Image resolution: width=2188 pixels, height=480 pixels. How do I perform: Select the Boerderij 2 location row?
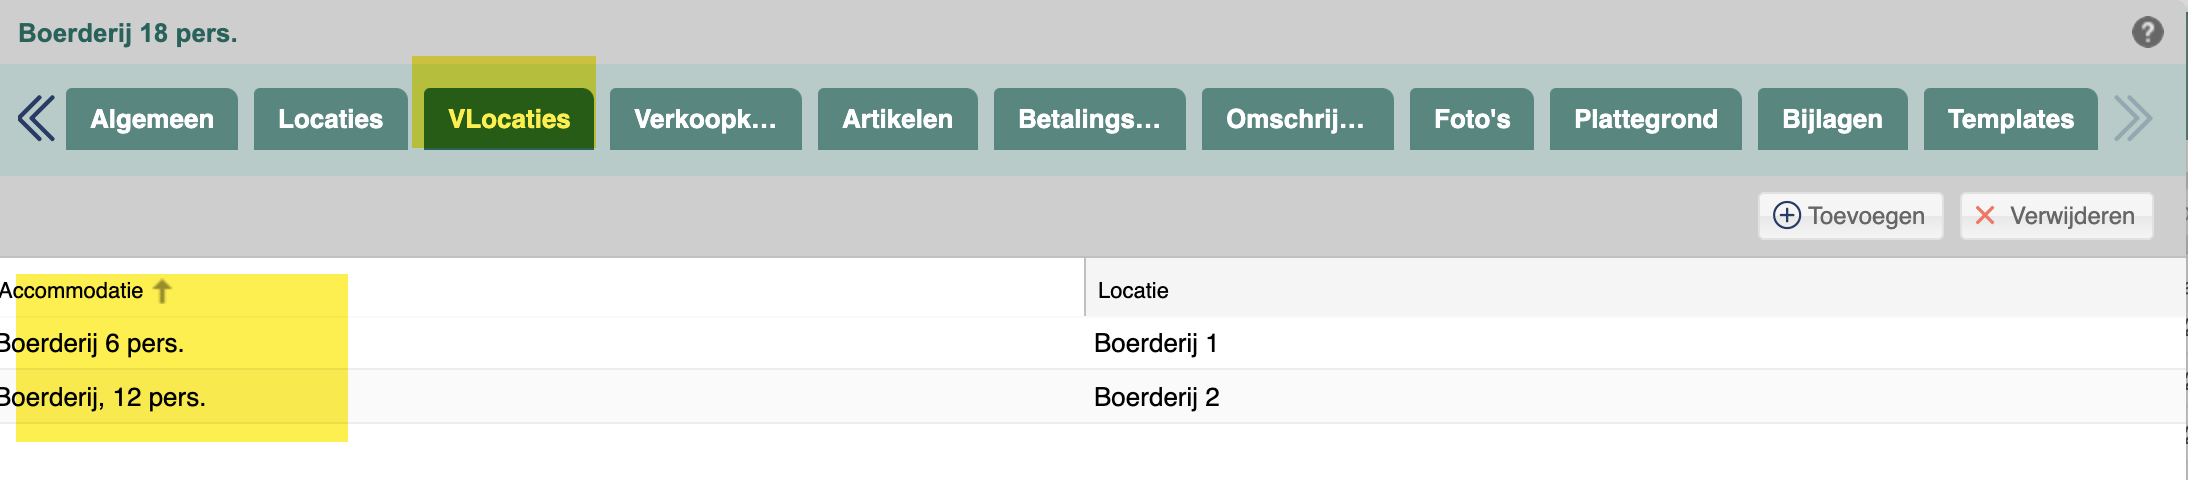coord(1092,397)
